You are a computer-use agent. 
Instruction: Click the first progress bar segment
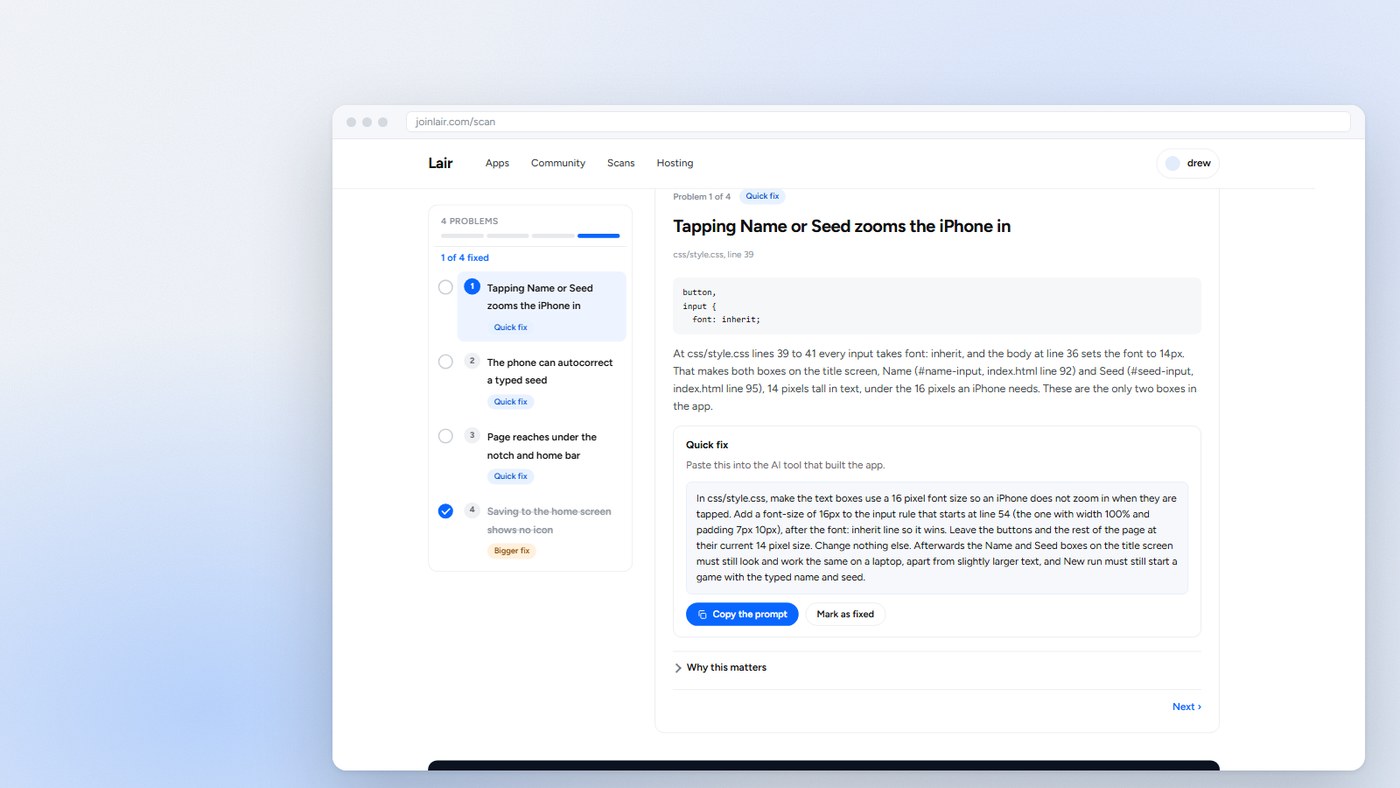(x=462, y=236)
